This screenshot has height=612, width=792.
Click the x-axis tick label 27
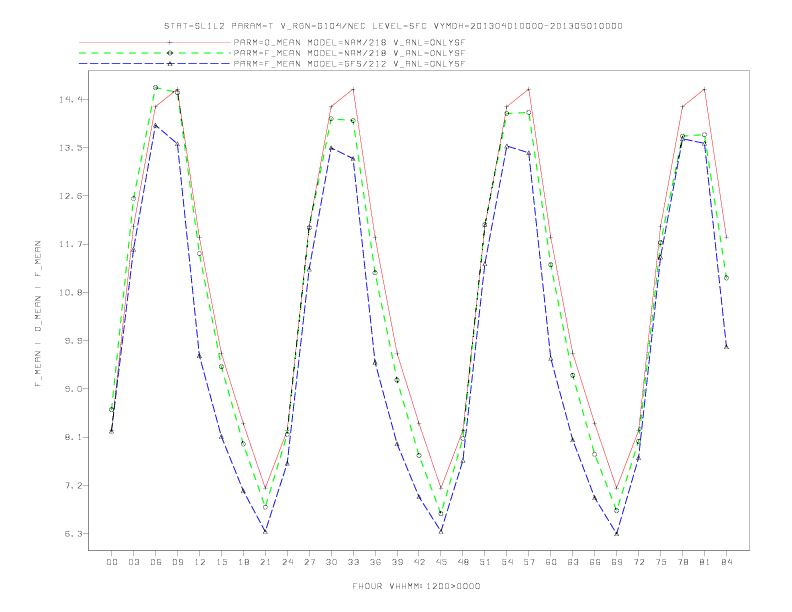[309, 562]
